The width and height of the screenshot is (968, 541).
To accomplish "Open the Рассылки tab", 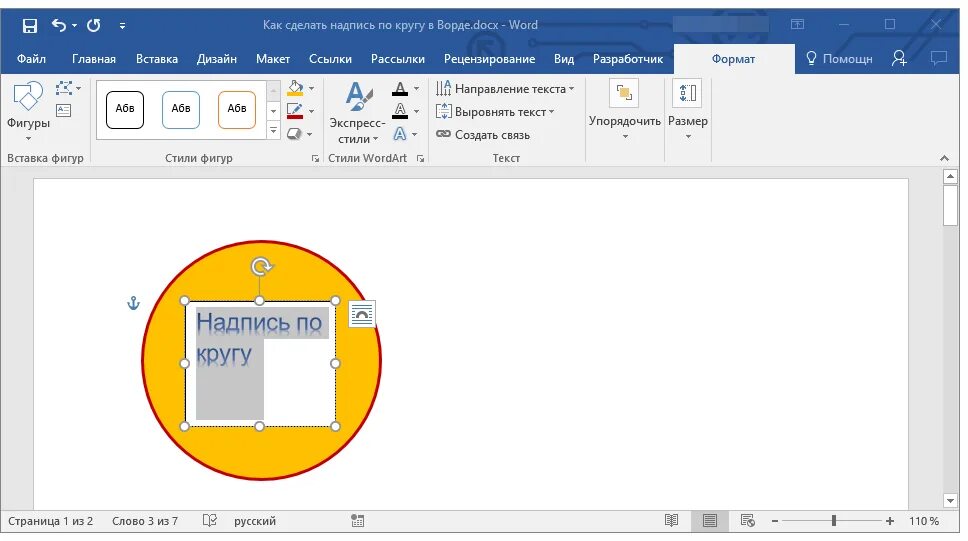I will 398,59.
